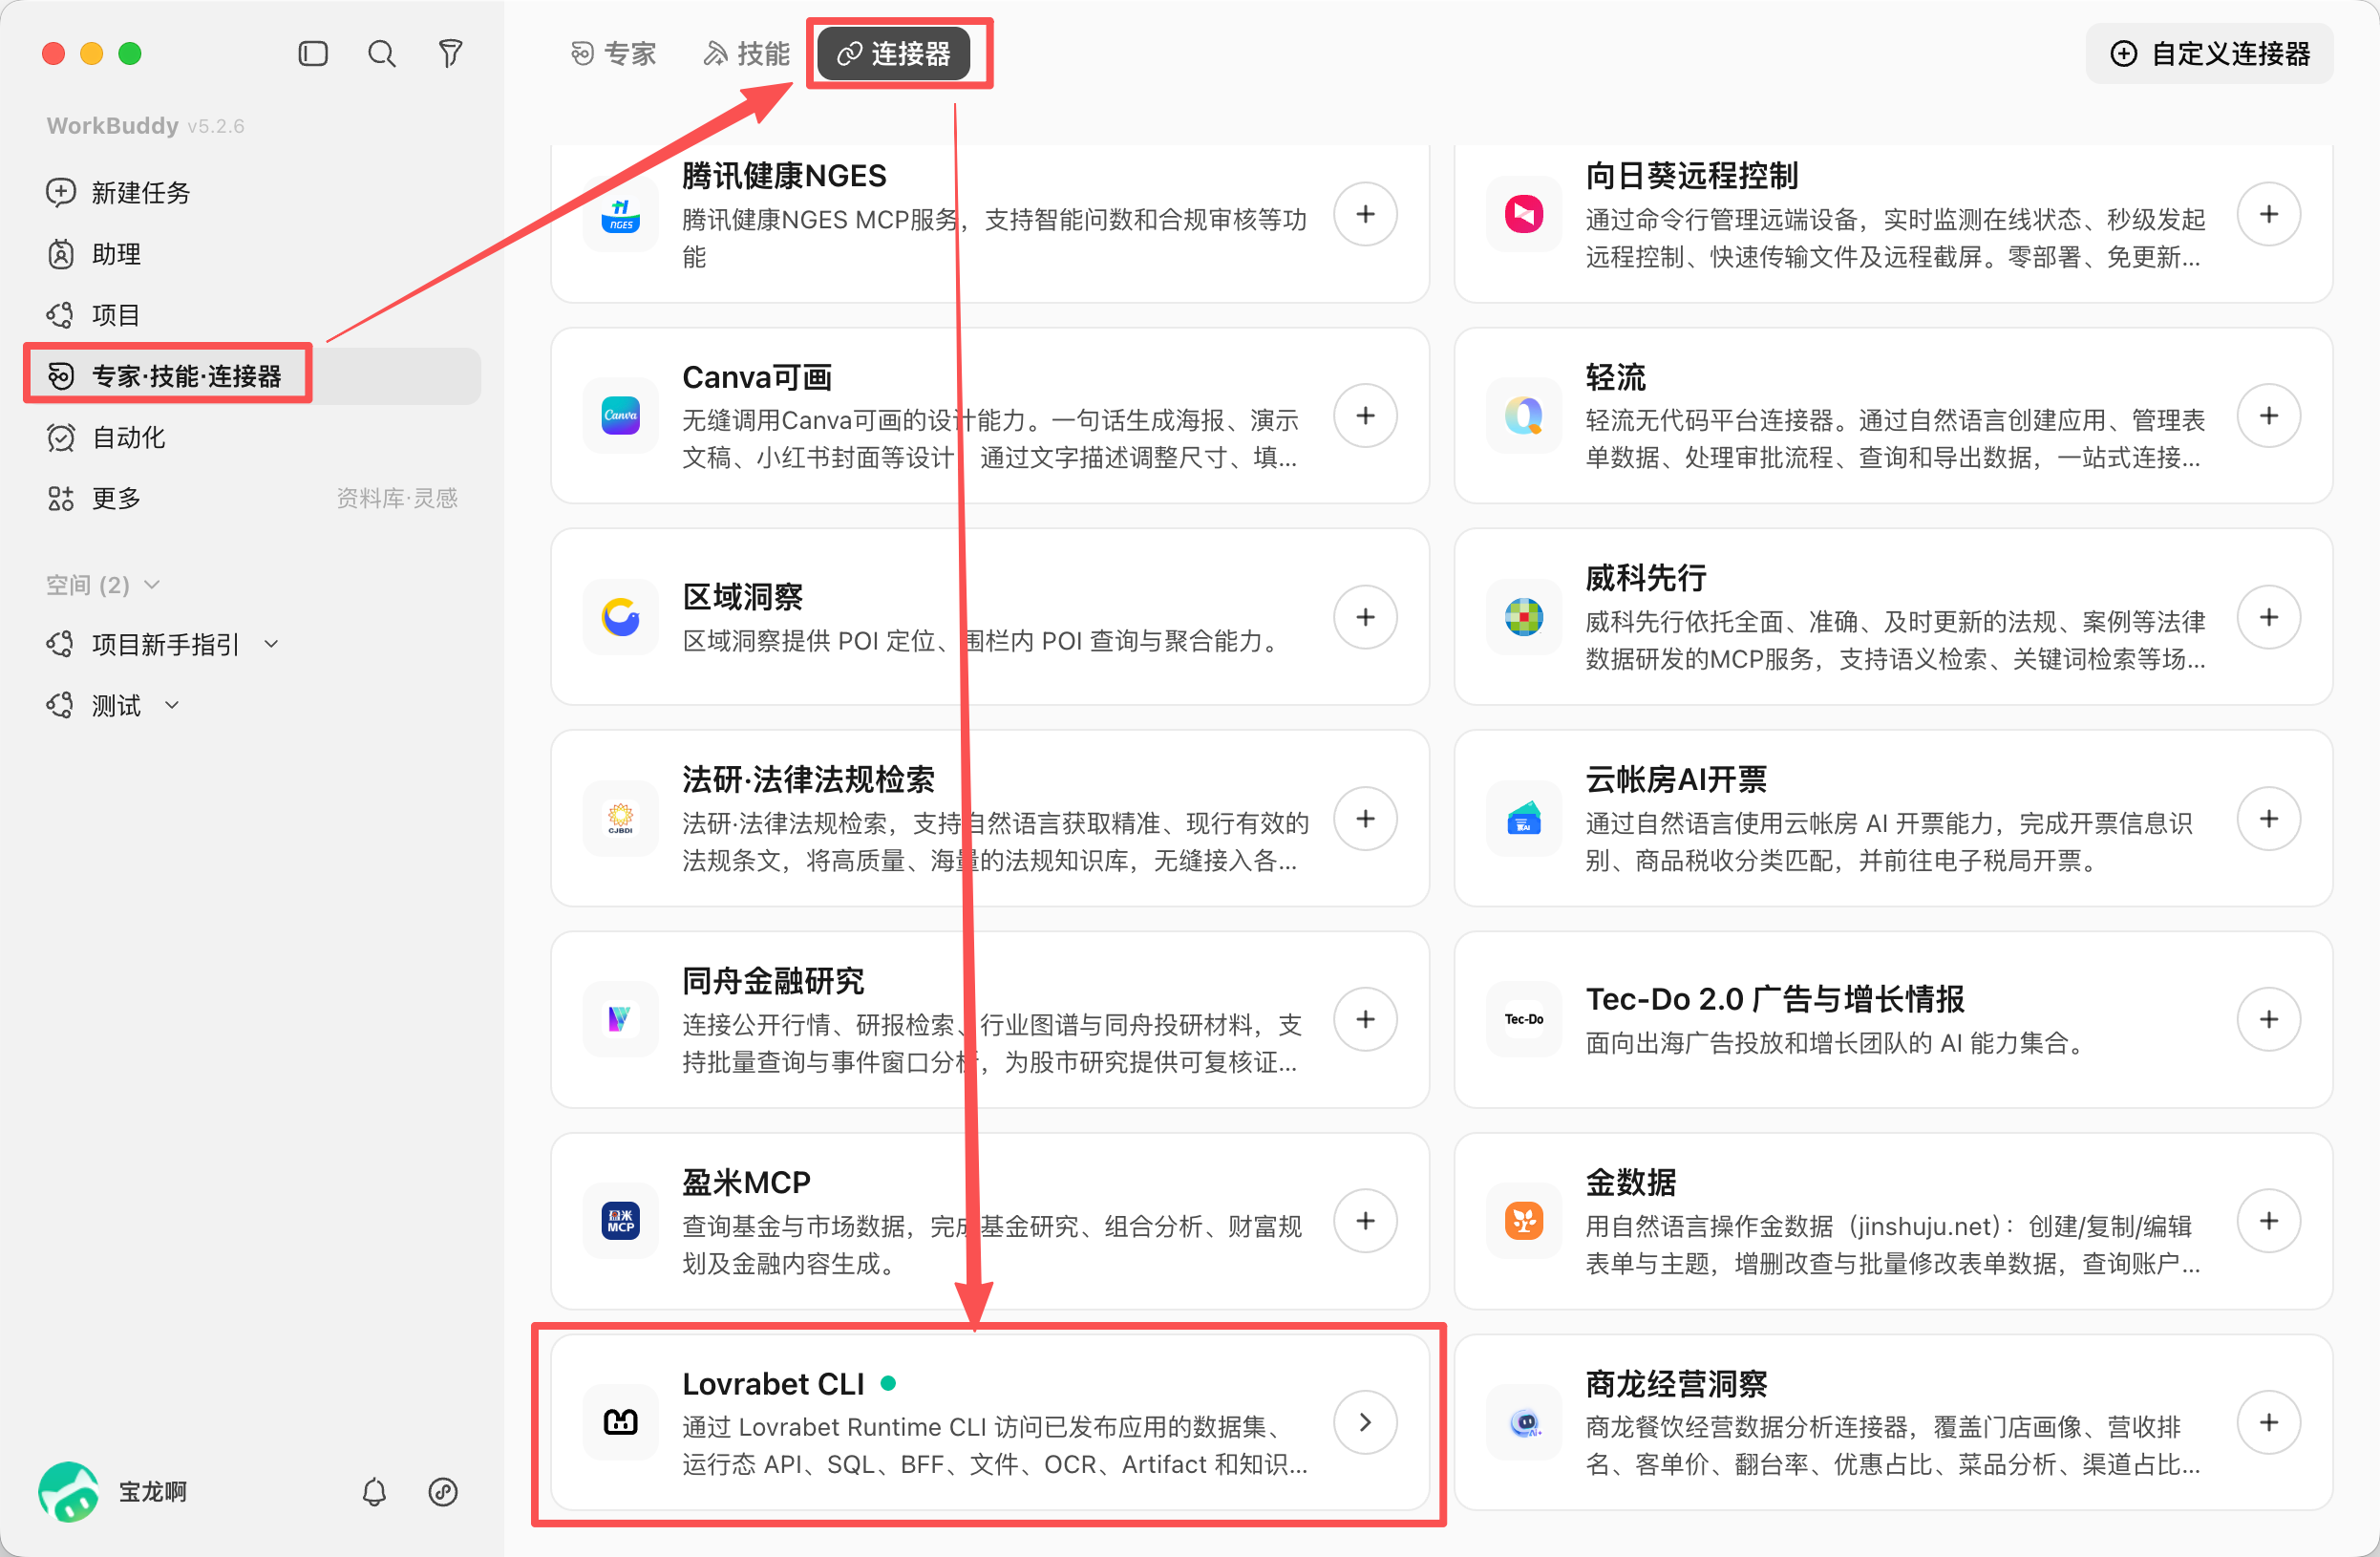Add the 腾讯健康NGES connector
Viewport: 2380px width, 1557px height.
pos(1365,214)
